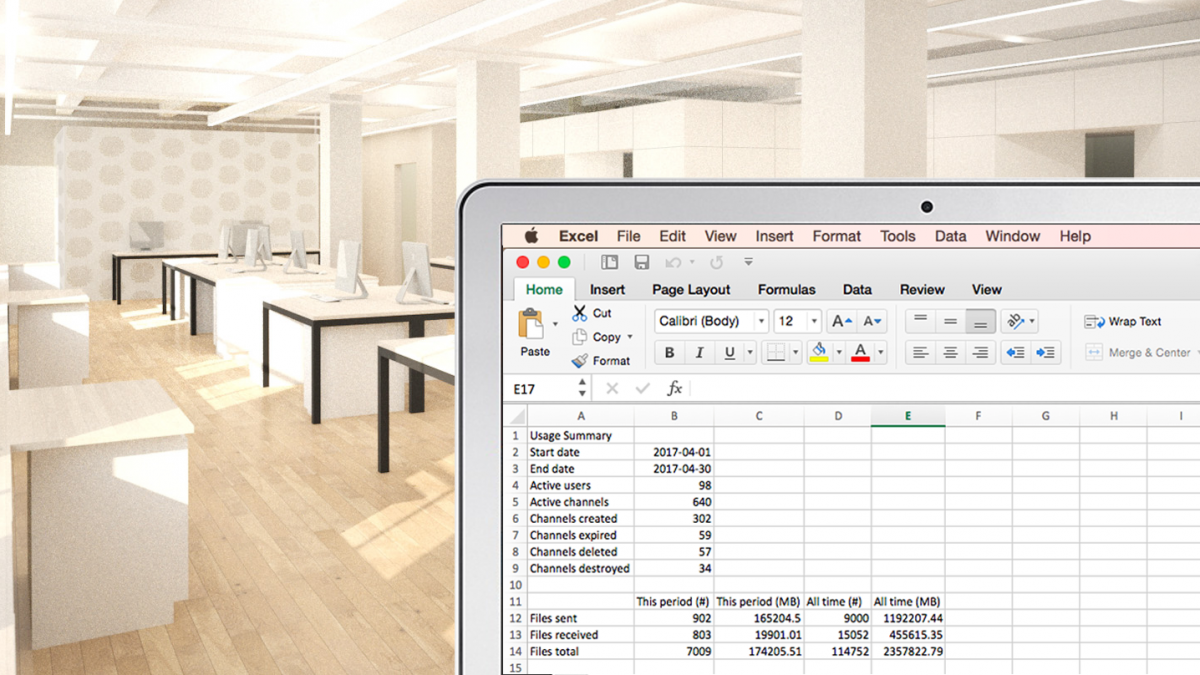Image resolution: width=1200 pixels, height=675 pixels.
Task: Align text right in the cell
Action: tap(981, 353)
